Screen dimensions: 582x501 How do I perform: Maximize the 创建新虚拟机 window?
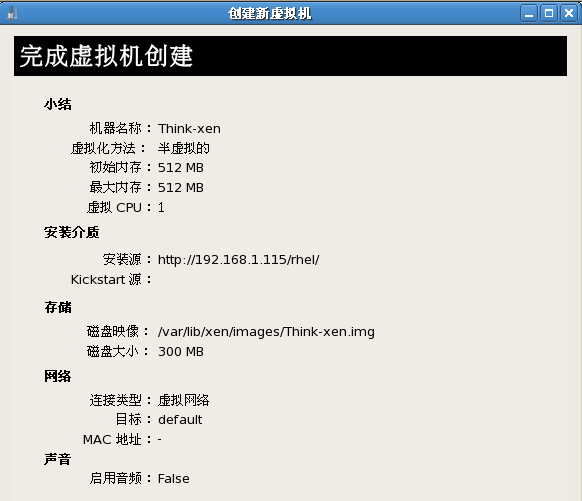pyautogui.click(x=549, y=13)
